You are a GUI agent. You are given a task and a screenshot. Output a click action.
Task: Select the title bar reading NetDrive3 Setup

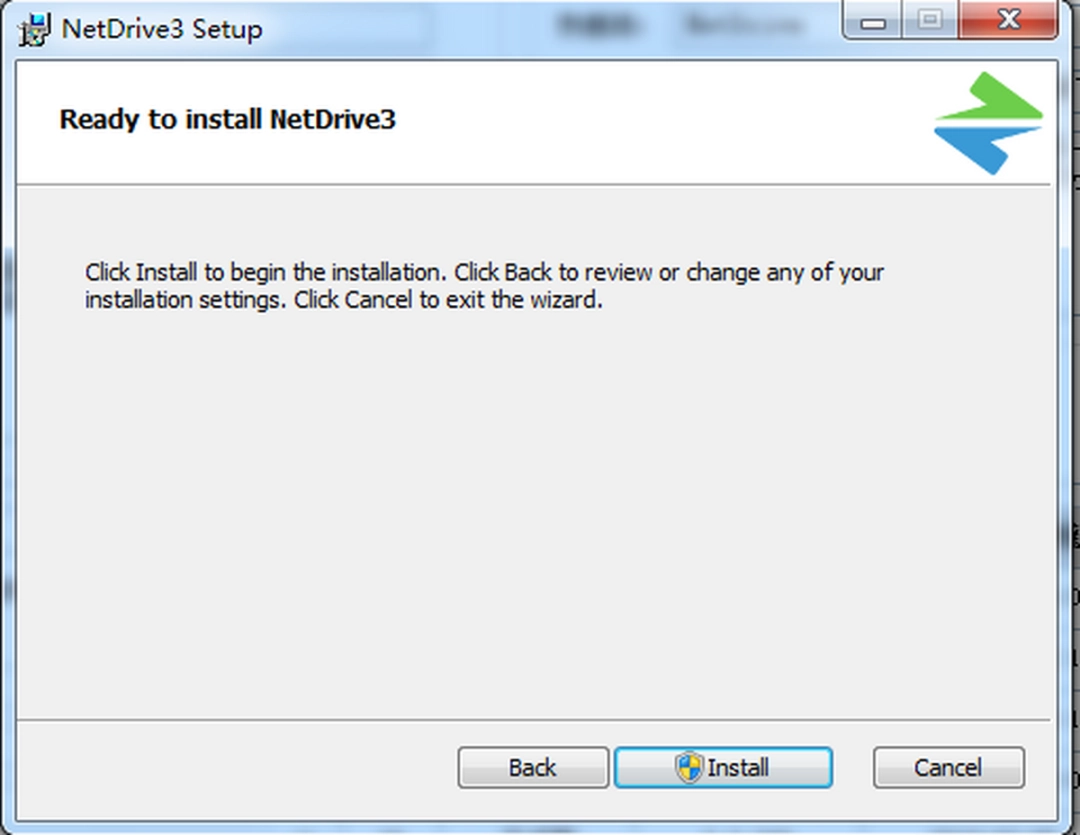pyautogui.click(x=160, y=30)
